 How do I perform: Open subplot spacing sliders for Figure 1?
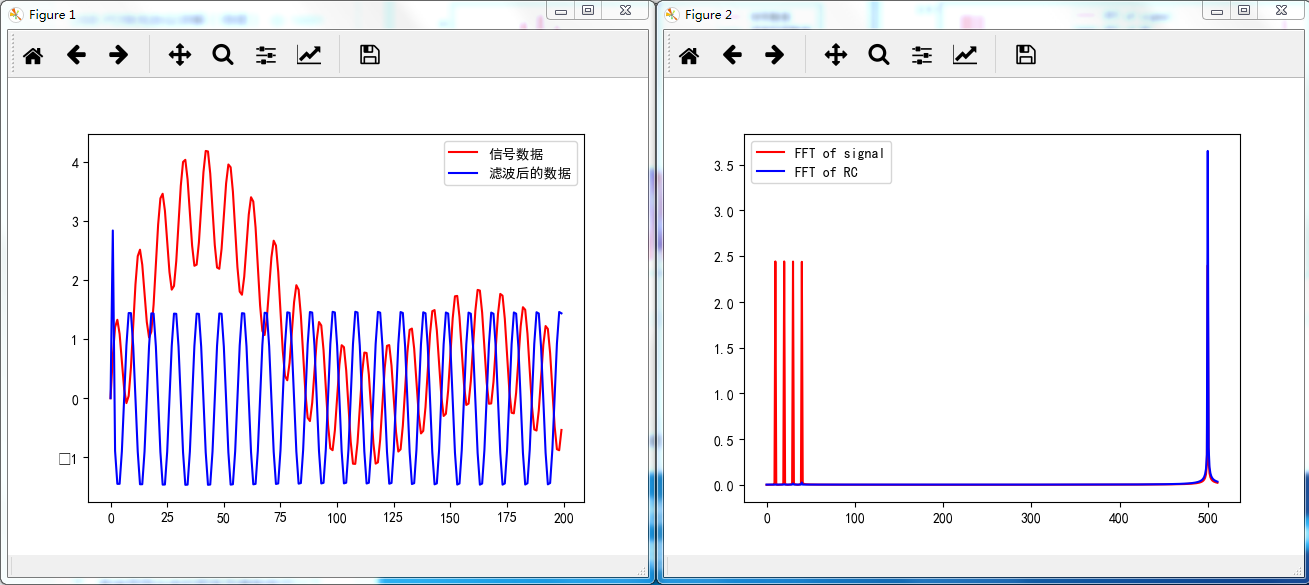(265, 55)
